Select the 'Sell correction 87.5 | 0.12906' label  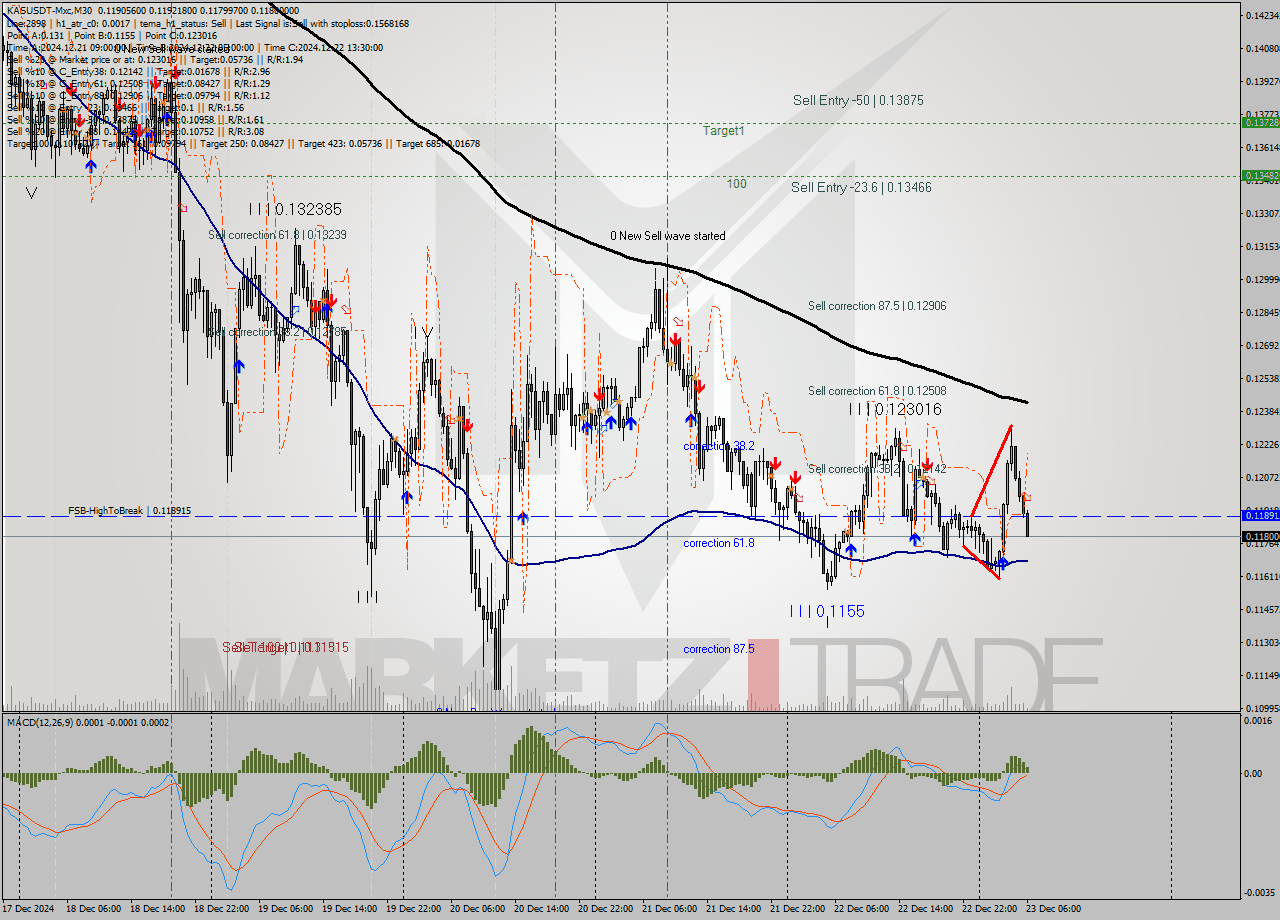pos(877,306)
